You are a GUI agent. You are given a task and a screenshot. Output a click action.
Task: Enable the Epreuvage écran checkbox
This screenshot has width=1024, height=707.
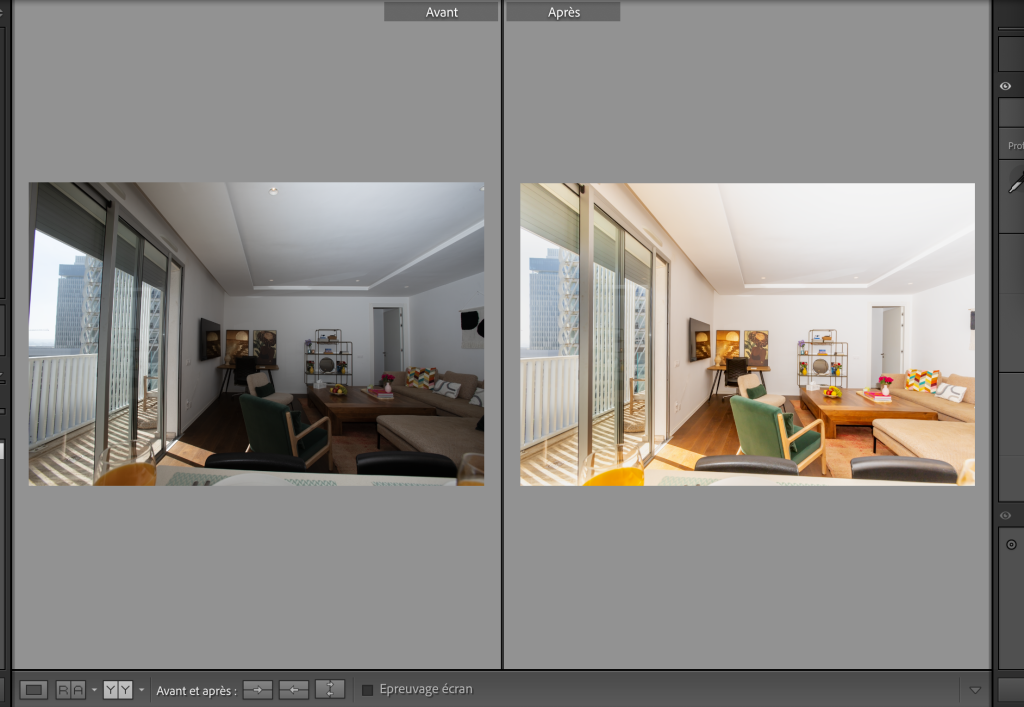click(x=367, y=690)
